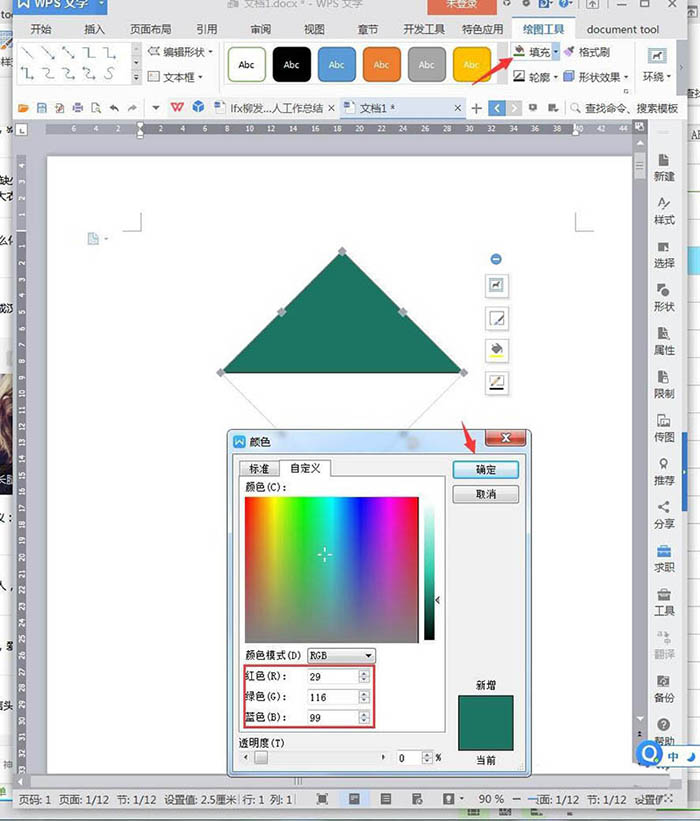This screenshot has width=700, height=821.
Task: Click the 样式 sidebar icon
Action: point(663,211)
